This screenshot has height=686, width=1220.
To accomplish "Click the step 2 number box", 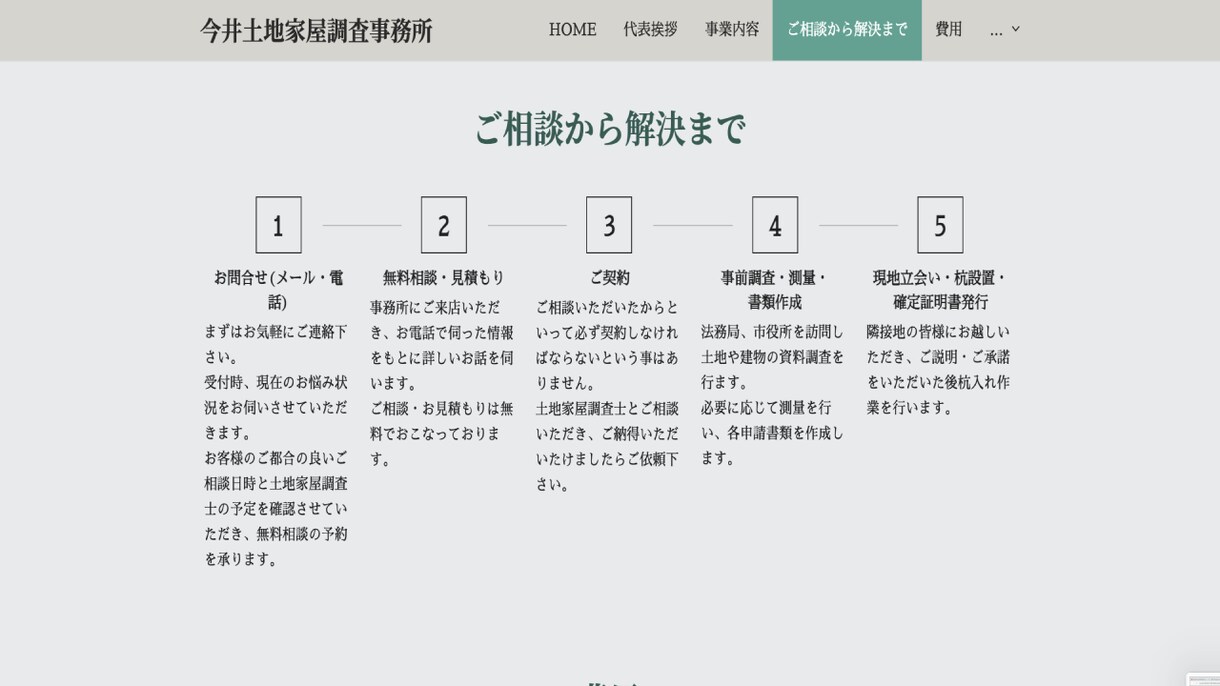I will pos(444,225).
